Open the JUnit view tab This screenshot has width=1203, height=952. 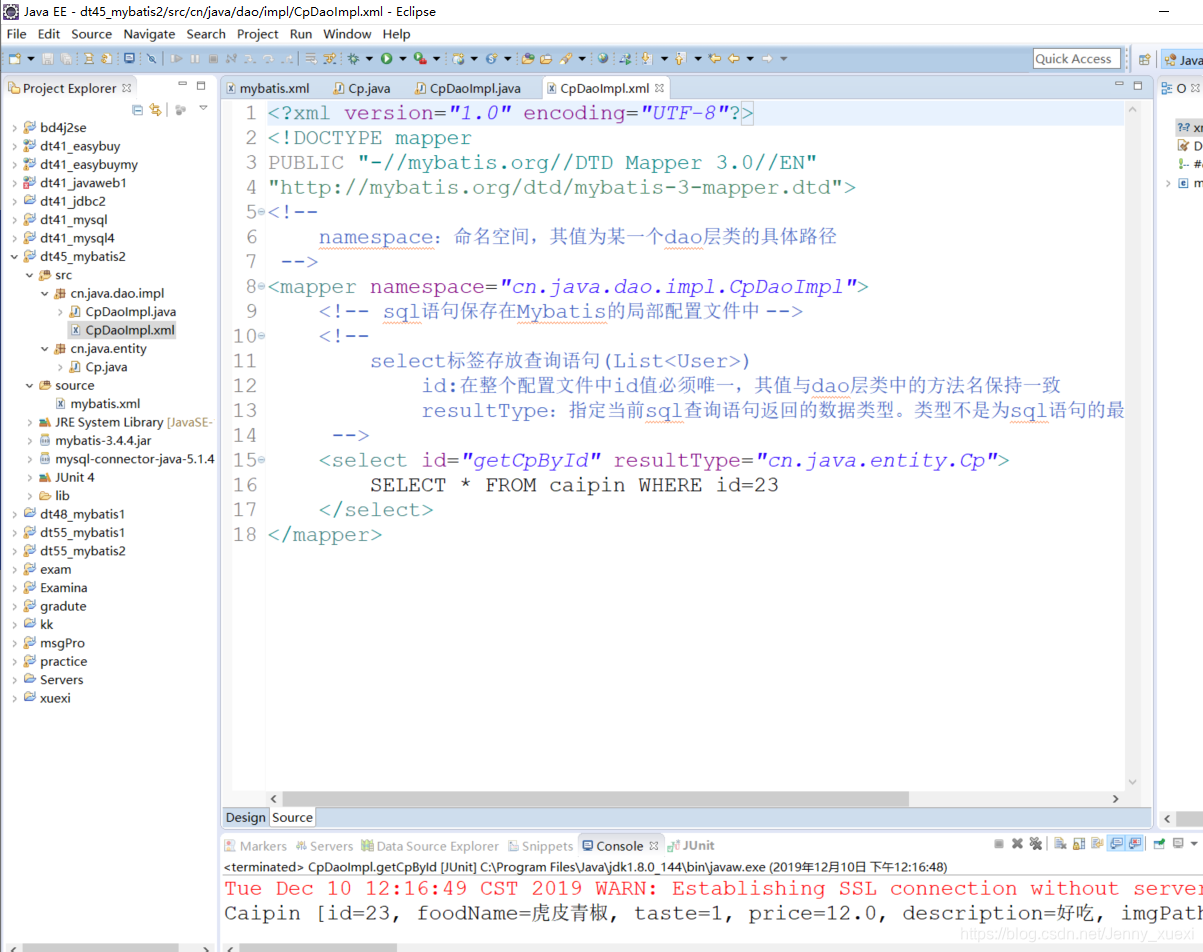point(692,846)
